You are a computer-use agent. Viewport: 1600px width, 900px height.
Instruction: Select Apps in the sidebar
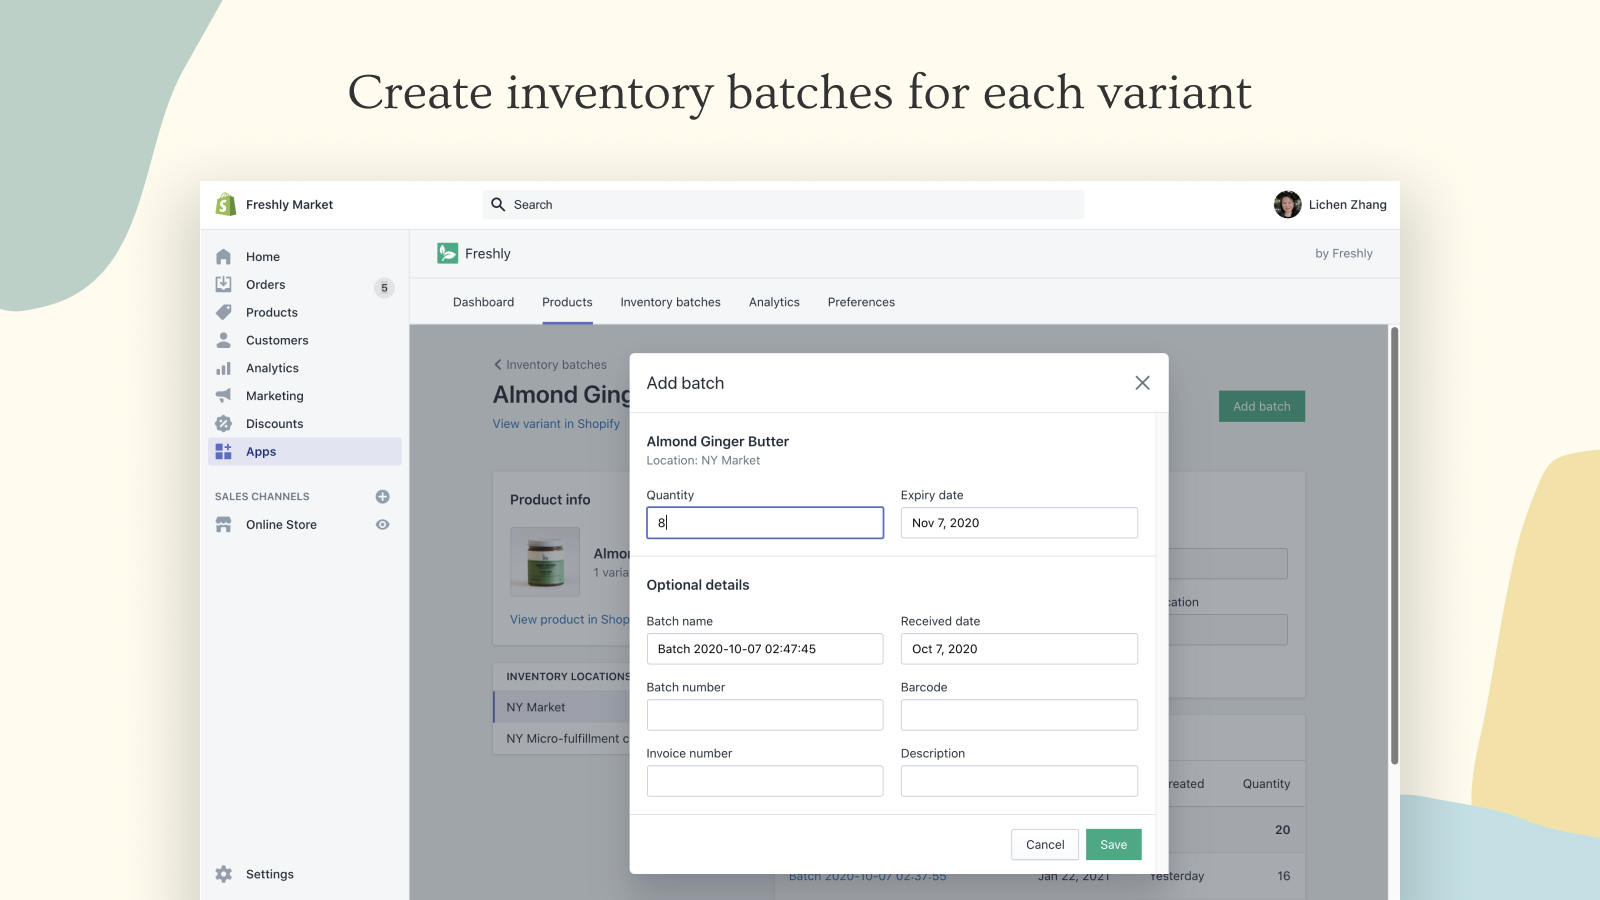(x=305, y=451)
